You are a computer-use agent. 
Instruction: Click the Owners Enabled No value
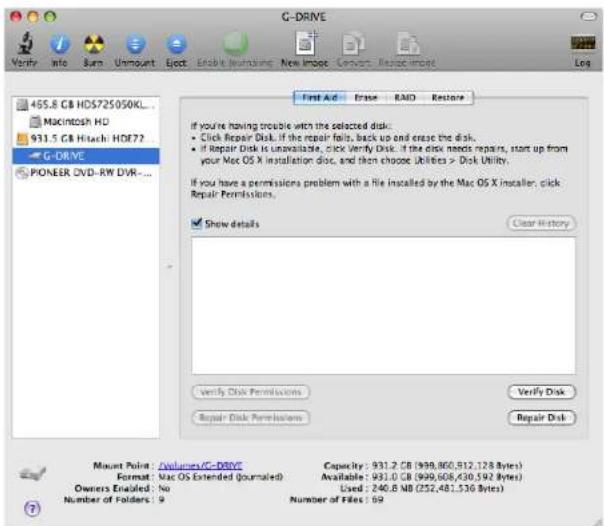(164, 488)
